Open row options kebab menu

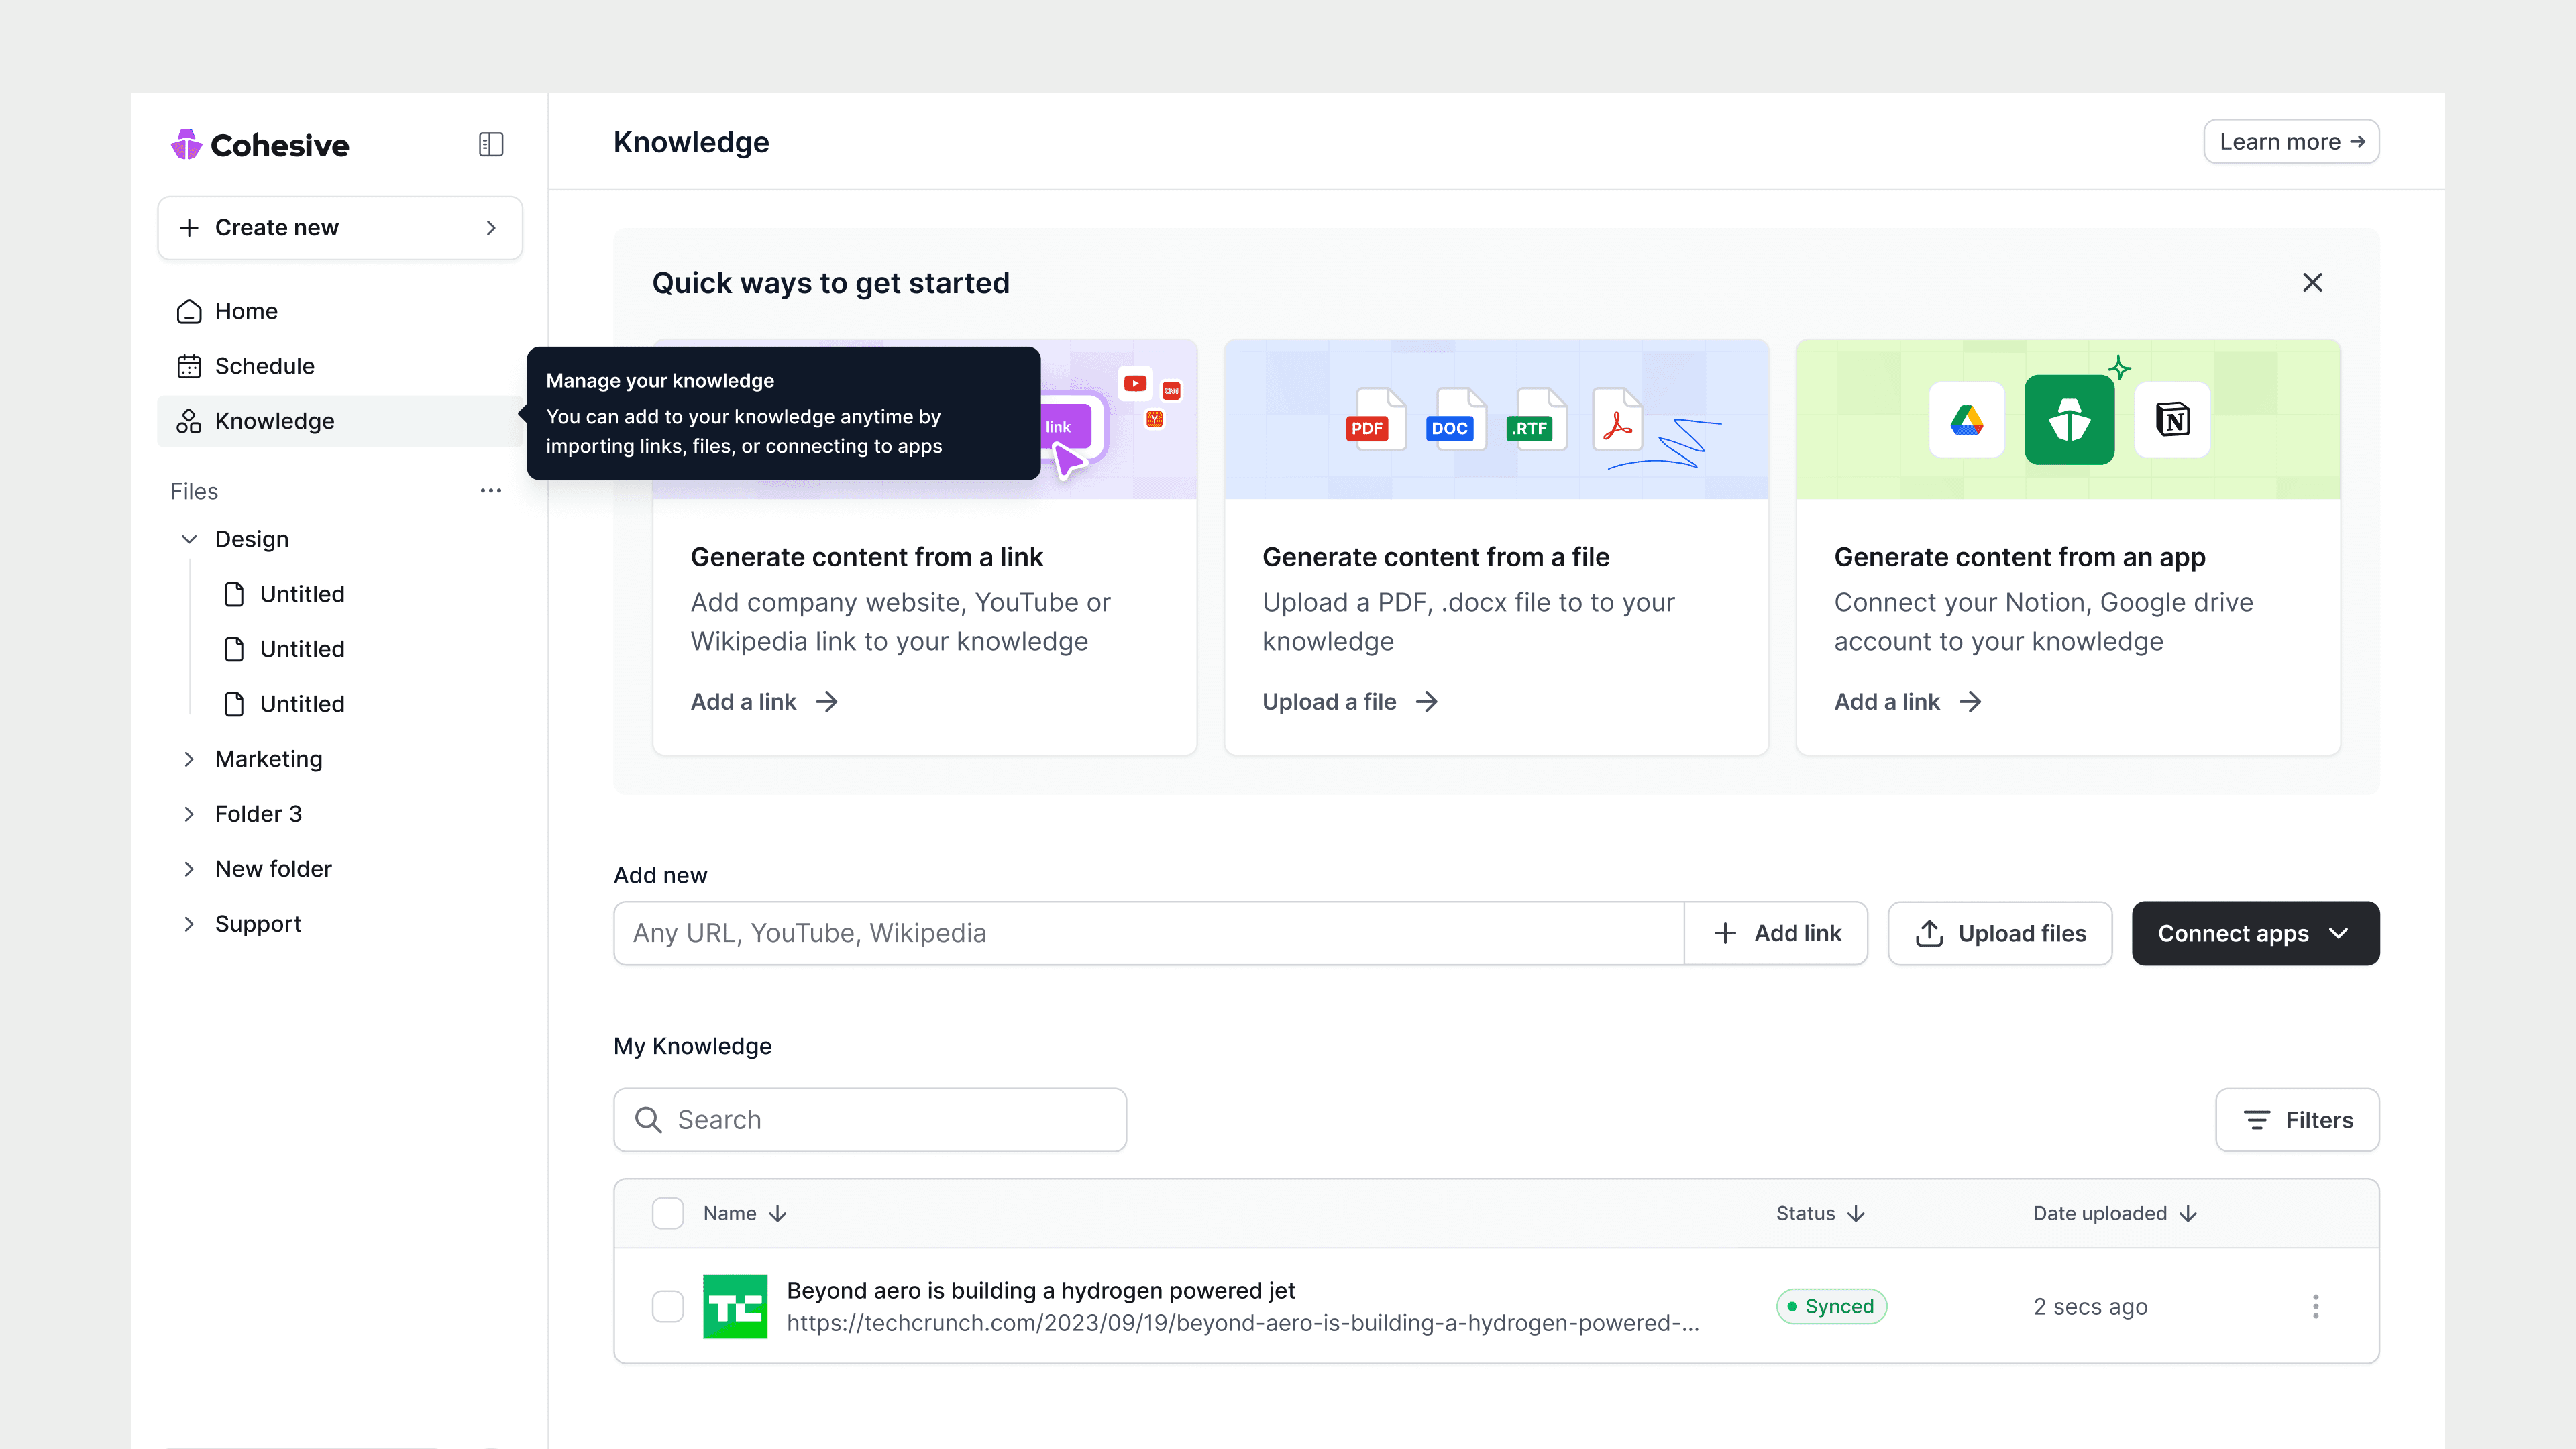point(2315,1306)
